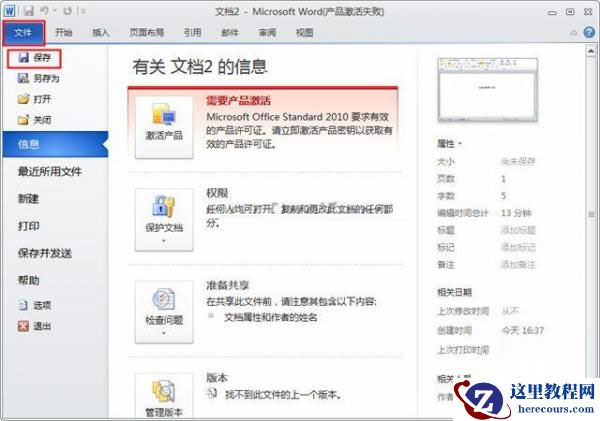Choose 关闭 in the file menu

tap(34, 120)
